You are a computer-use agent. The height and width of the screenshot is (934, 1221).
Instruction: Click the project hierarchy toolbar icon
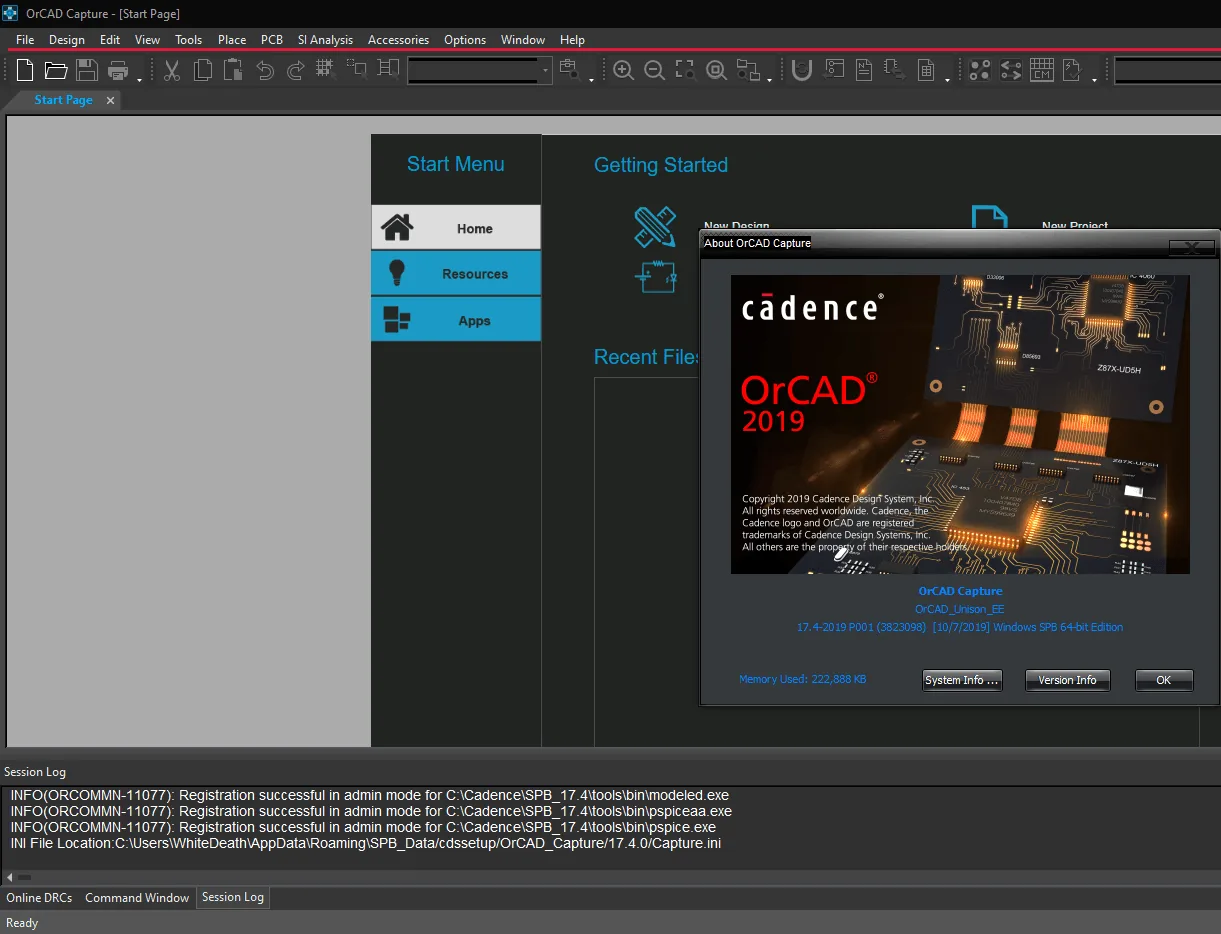[x=747, y=70]
